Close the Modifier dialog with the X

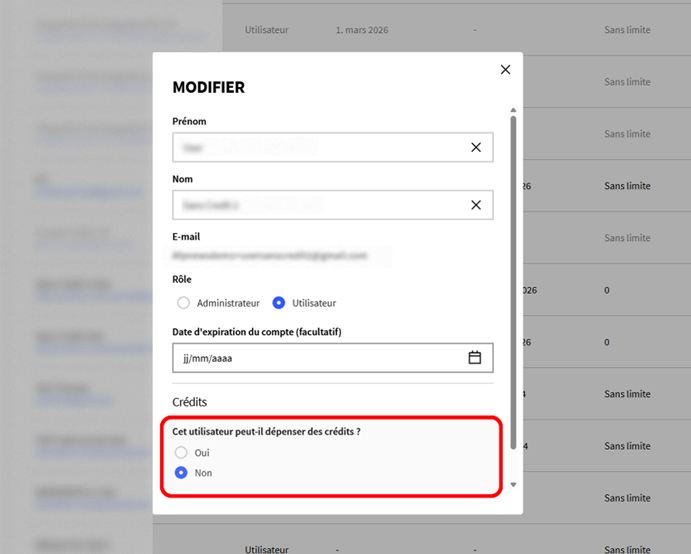505,70
